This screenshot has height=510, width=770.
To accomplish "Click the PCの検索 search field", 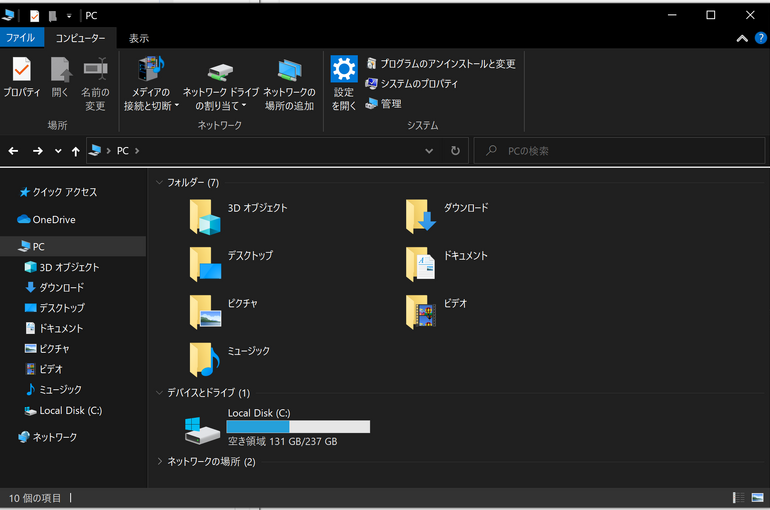I will [619, 151].
